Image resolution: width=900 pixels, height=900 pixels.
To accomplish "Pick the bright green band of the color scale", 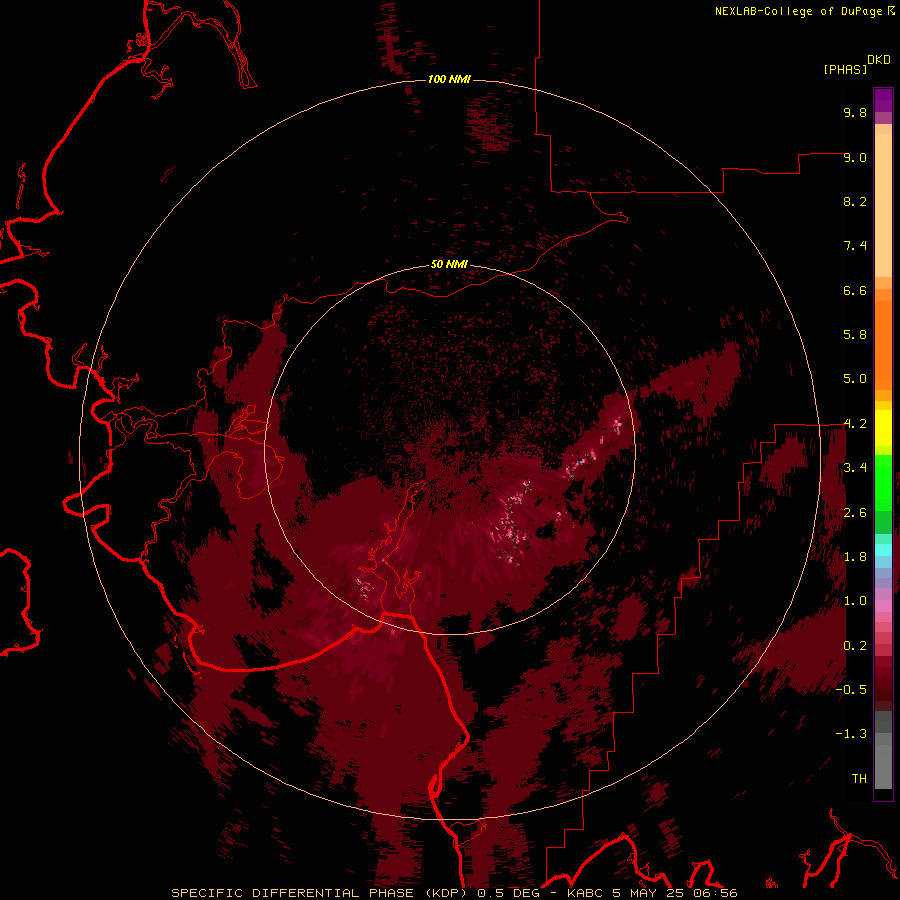I will pyautogui.click(x=883, y=482).
